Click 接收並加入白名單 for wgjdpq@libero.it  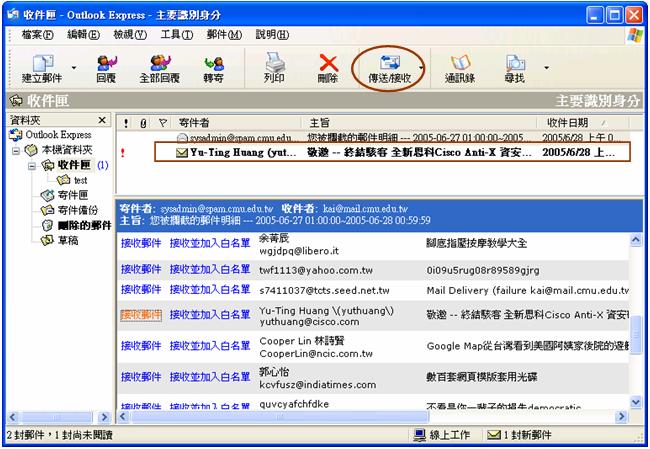[210, 243]
